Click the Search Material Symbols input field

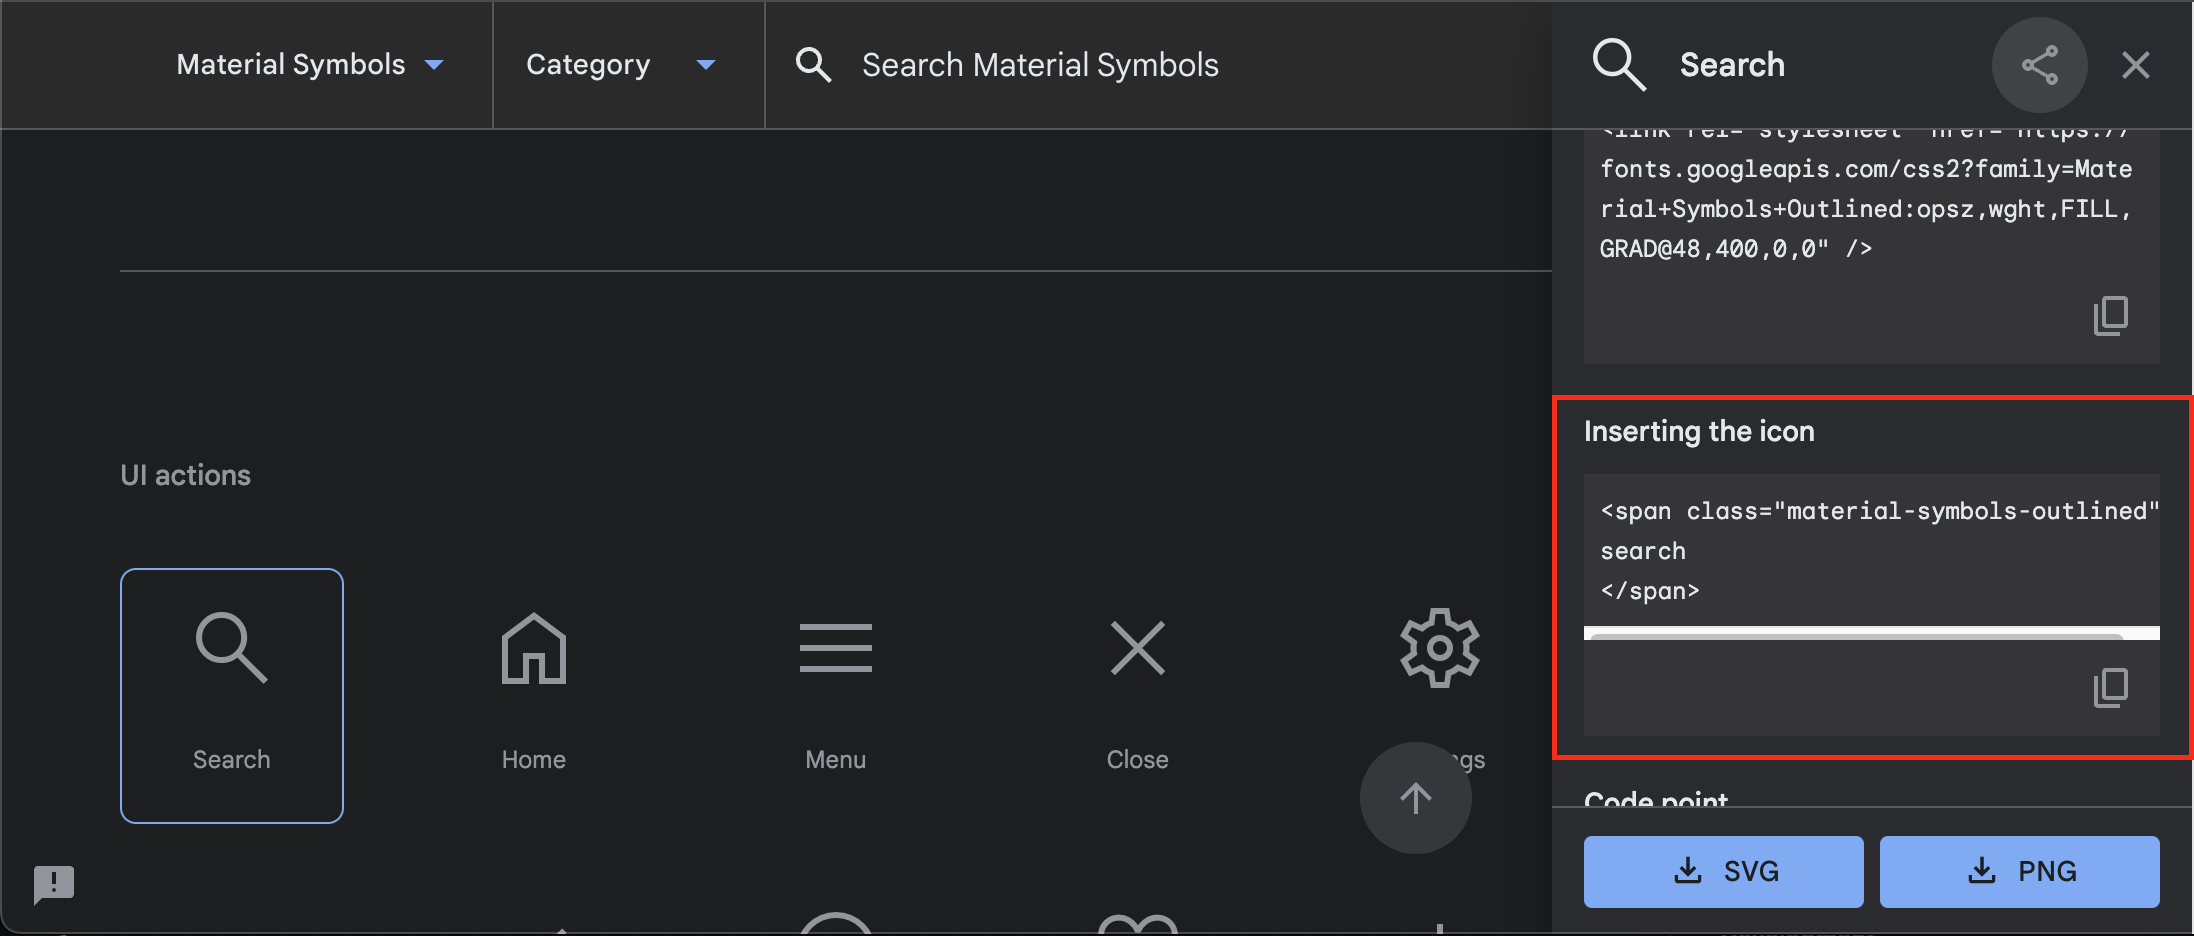click(1040, 66)
